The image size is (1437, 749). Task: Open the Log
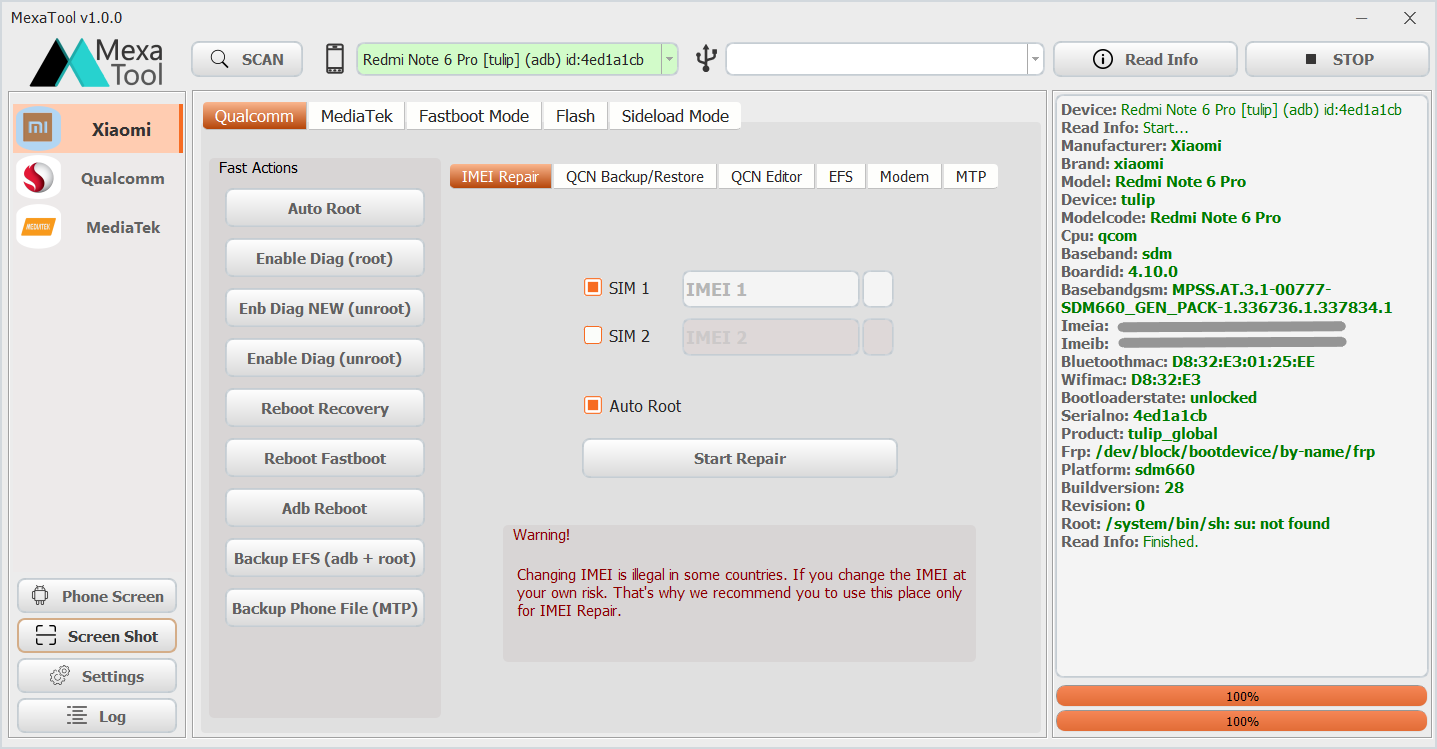97,716
